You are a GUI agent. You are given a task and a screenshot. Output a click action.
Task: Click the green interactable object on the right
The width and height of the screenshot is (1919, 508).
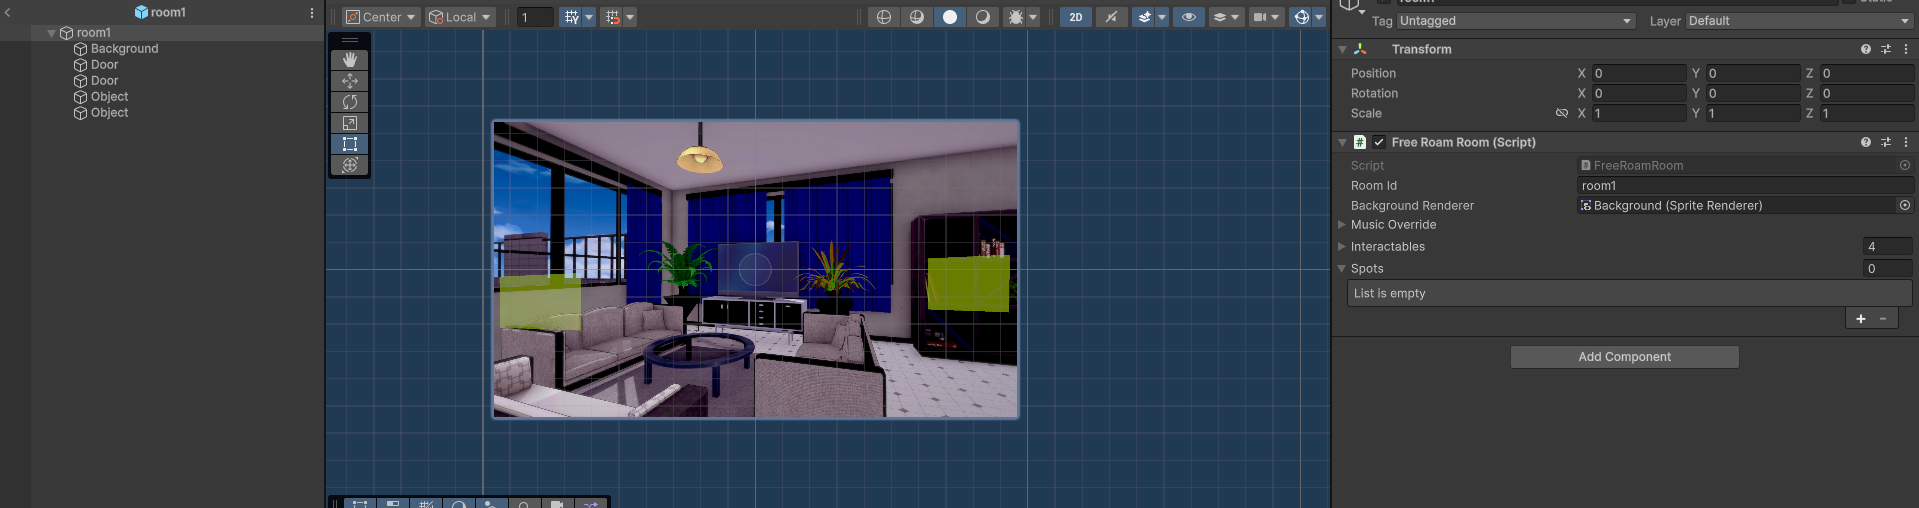(968, 284)
